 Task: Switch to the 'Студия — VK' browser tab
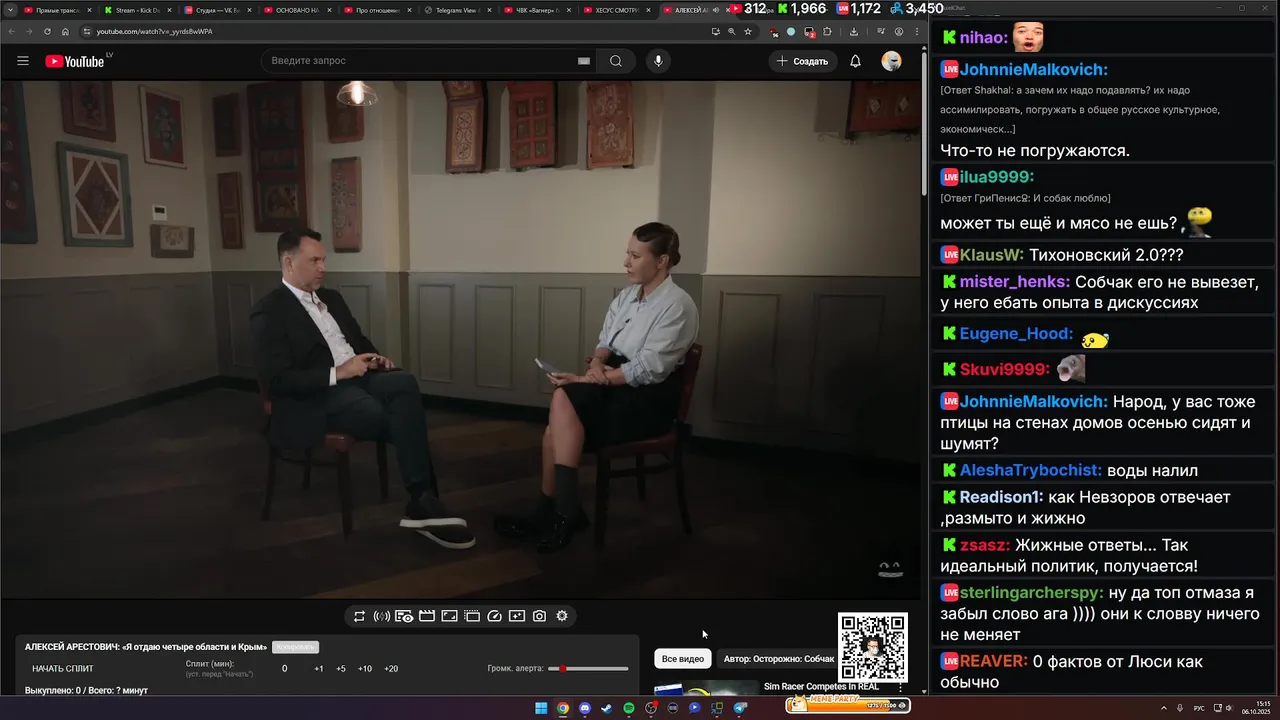point(217,10)
